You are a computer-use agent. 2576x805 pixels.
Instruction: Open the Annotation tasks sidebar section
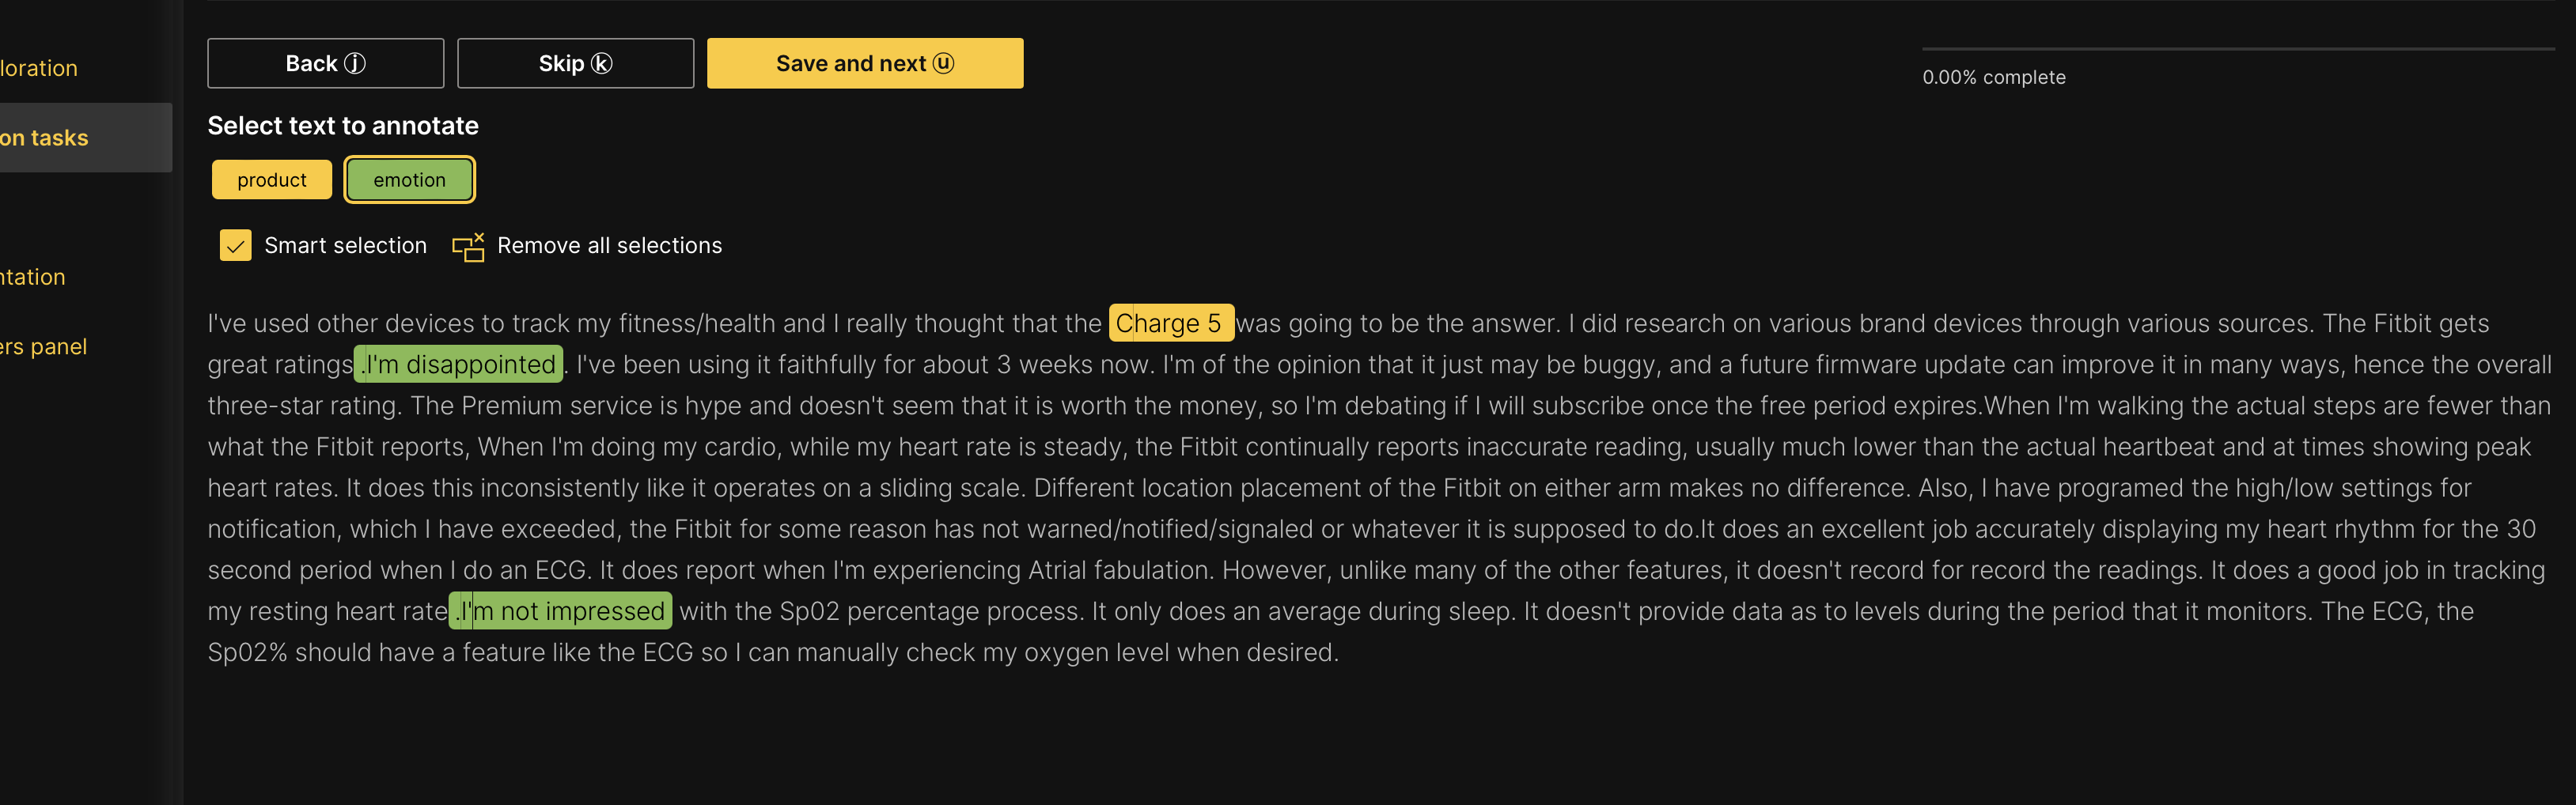tap(44, 138)
